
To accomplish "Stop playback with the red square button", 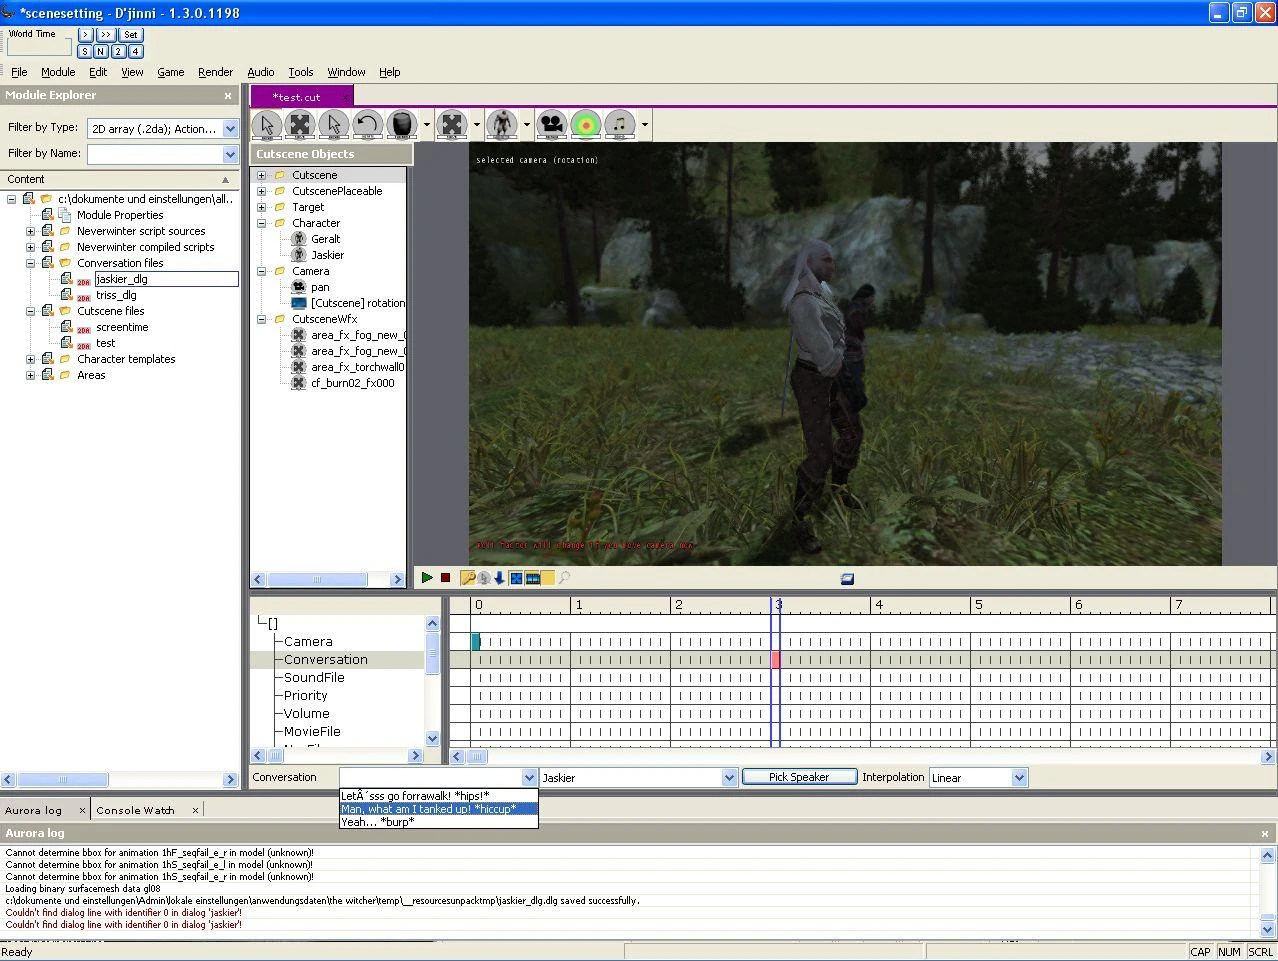I will (445, 578).
